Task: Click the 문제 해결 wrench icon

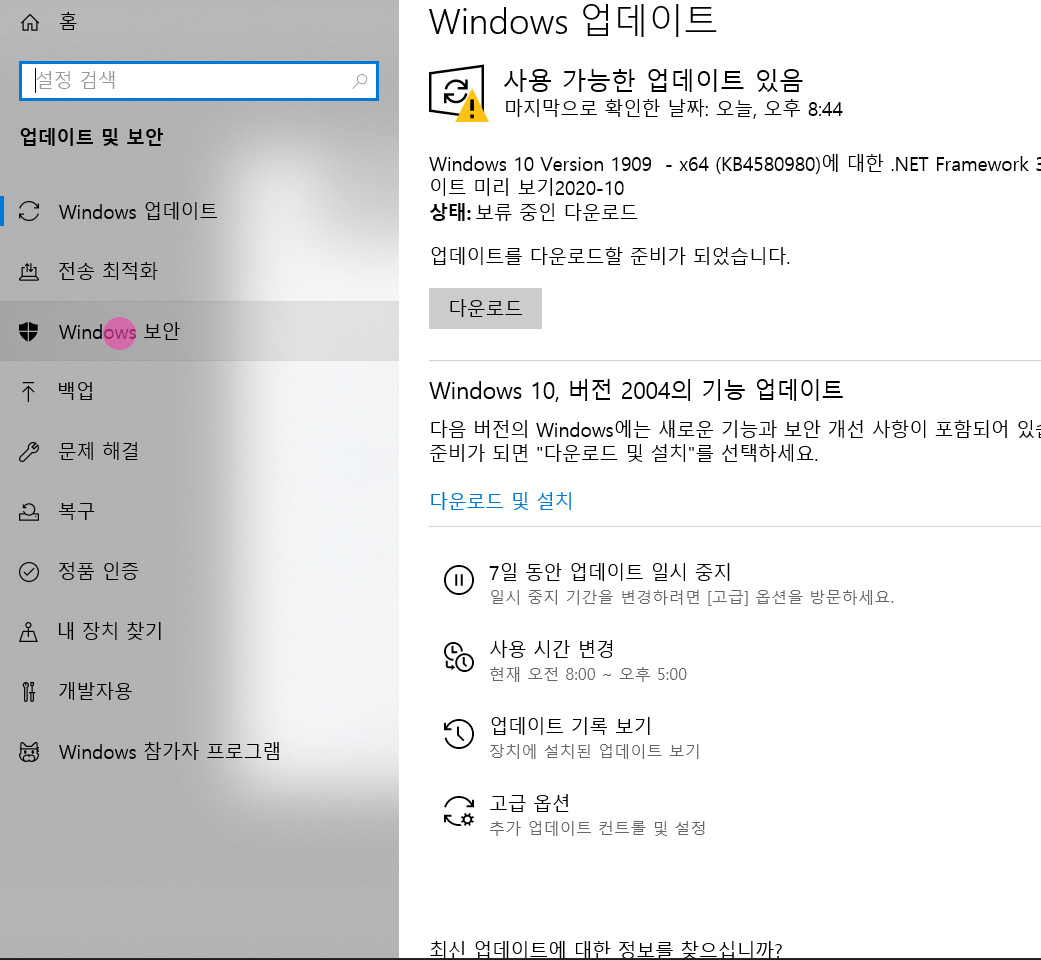Action: pos(29,451)
